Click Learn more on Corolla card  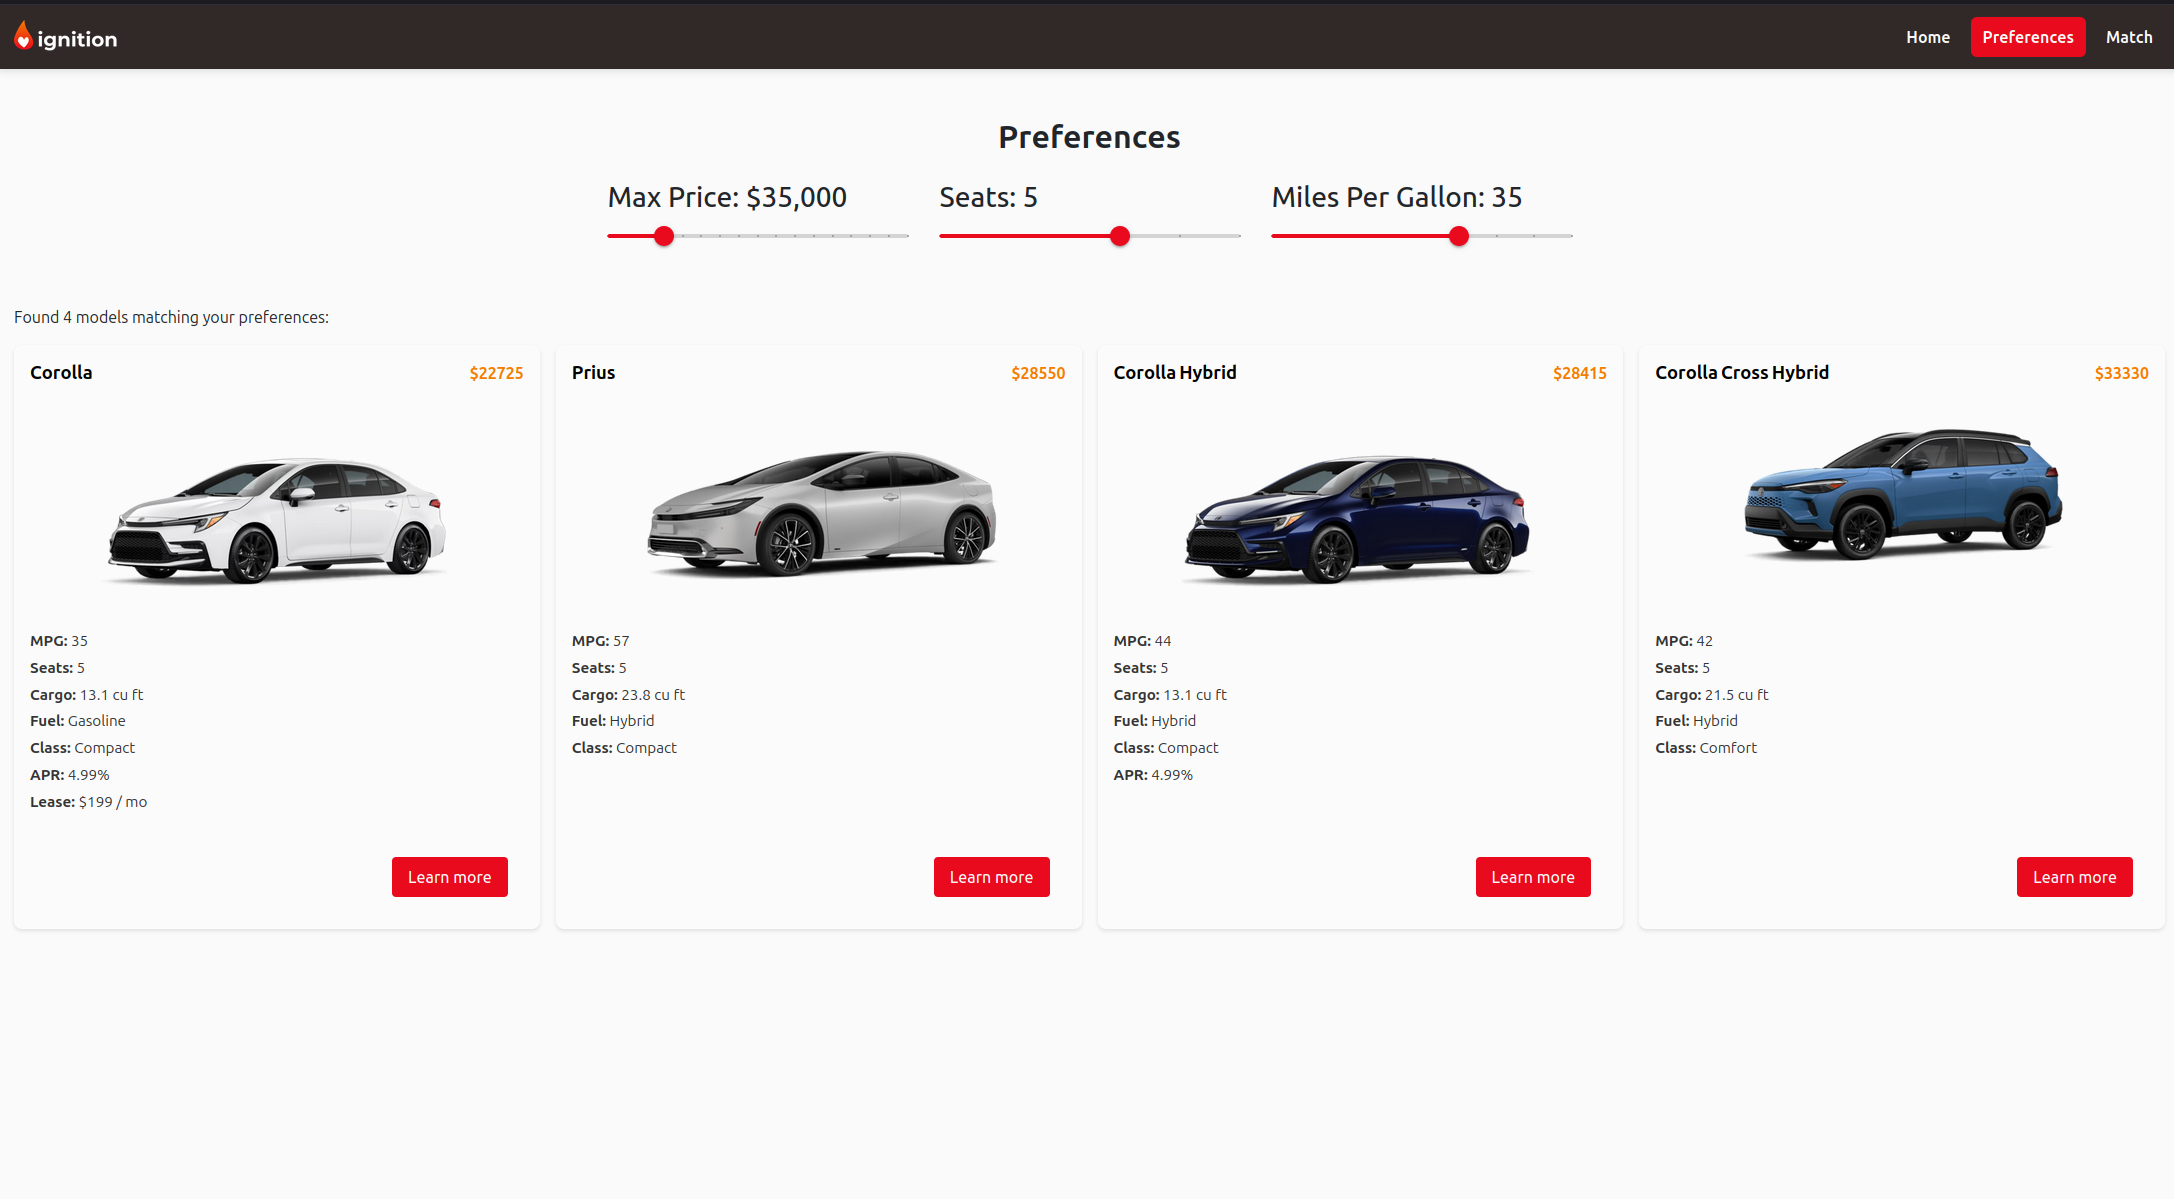point(449,877)
